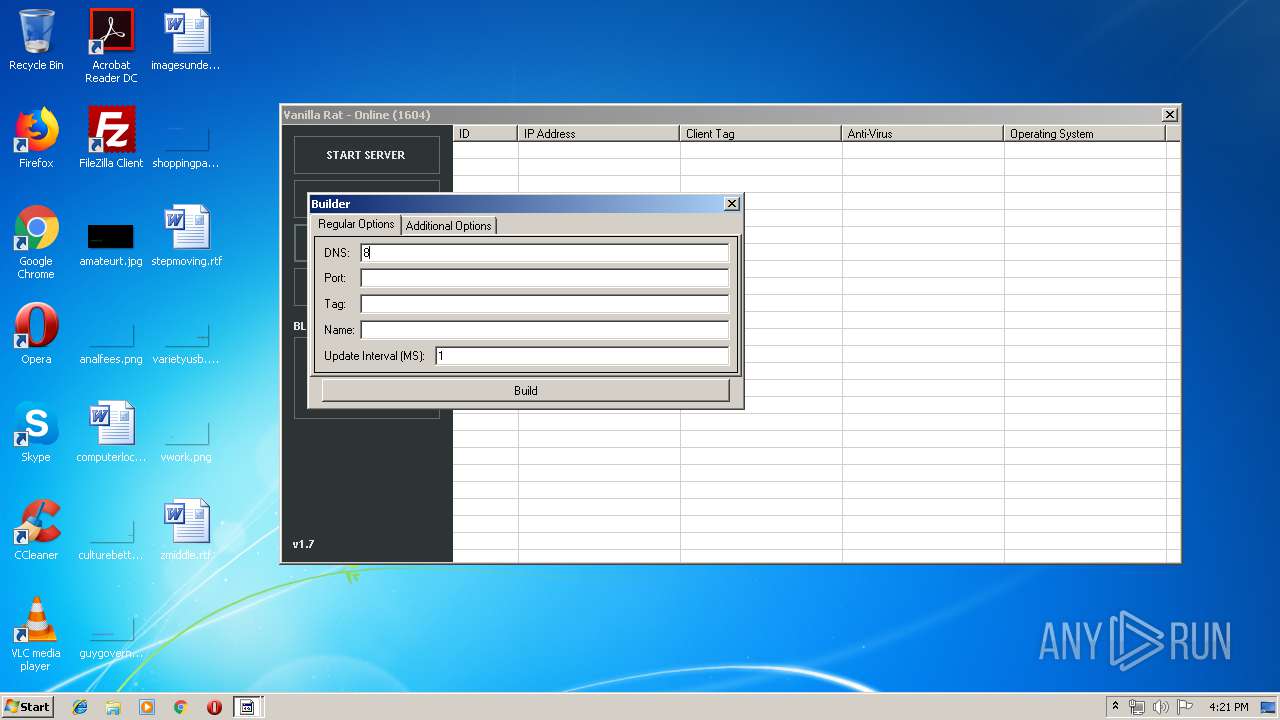Open Windows Explorer folder in taskbar
Viewport: 1280px width, 720px height.
pyautogui.click(x=113, y=707)
